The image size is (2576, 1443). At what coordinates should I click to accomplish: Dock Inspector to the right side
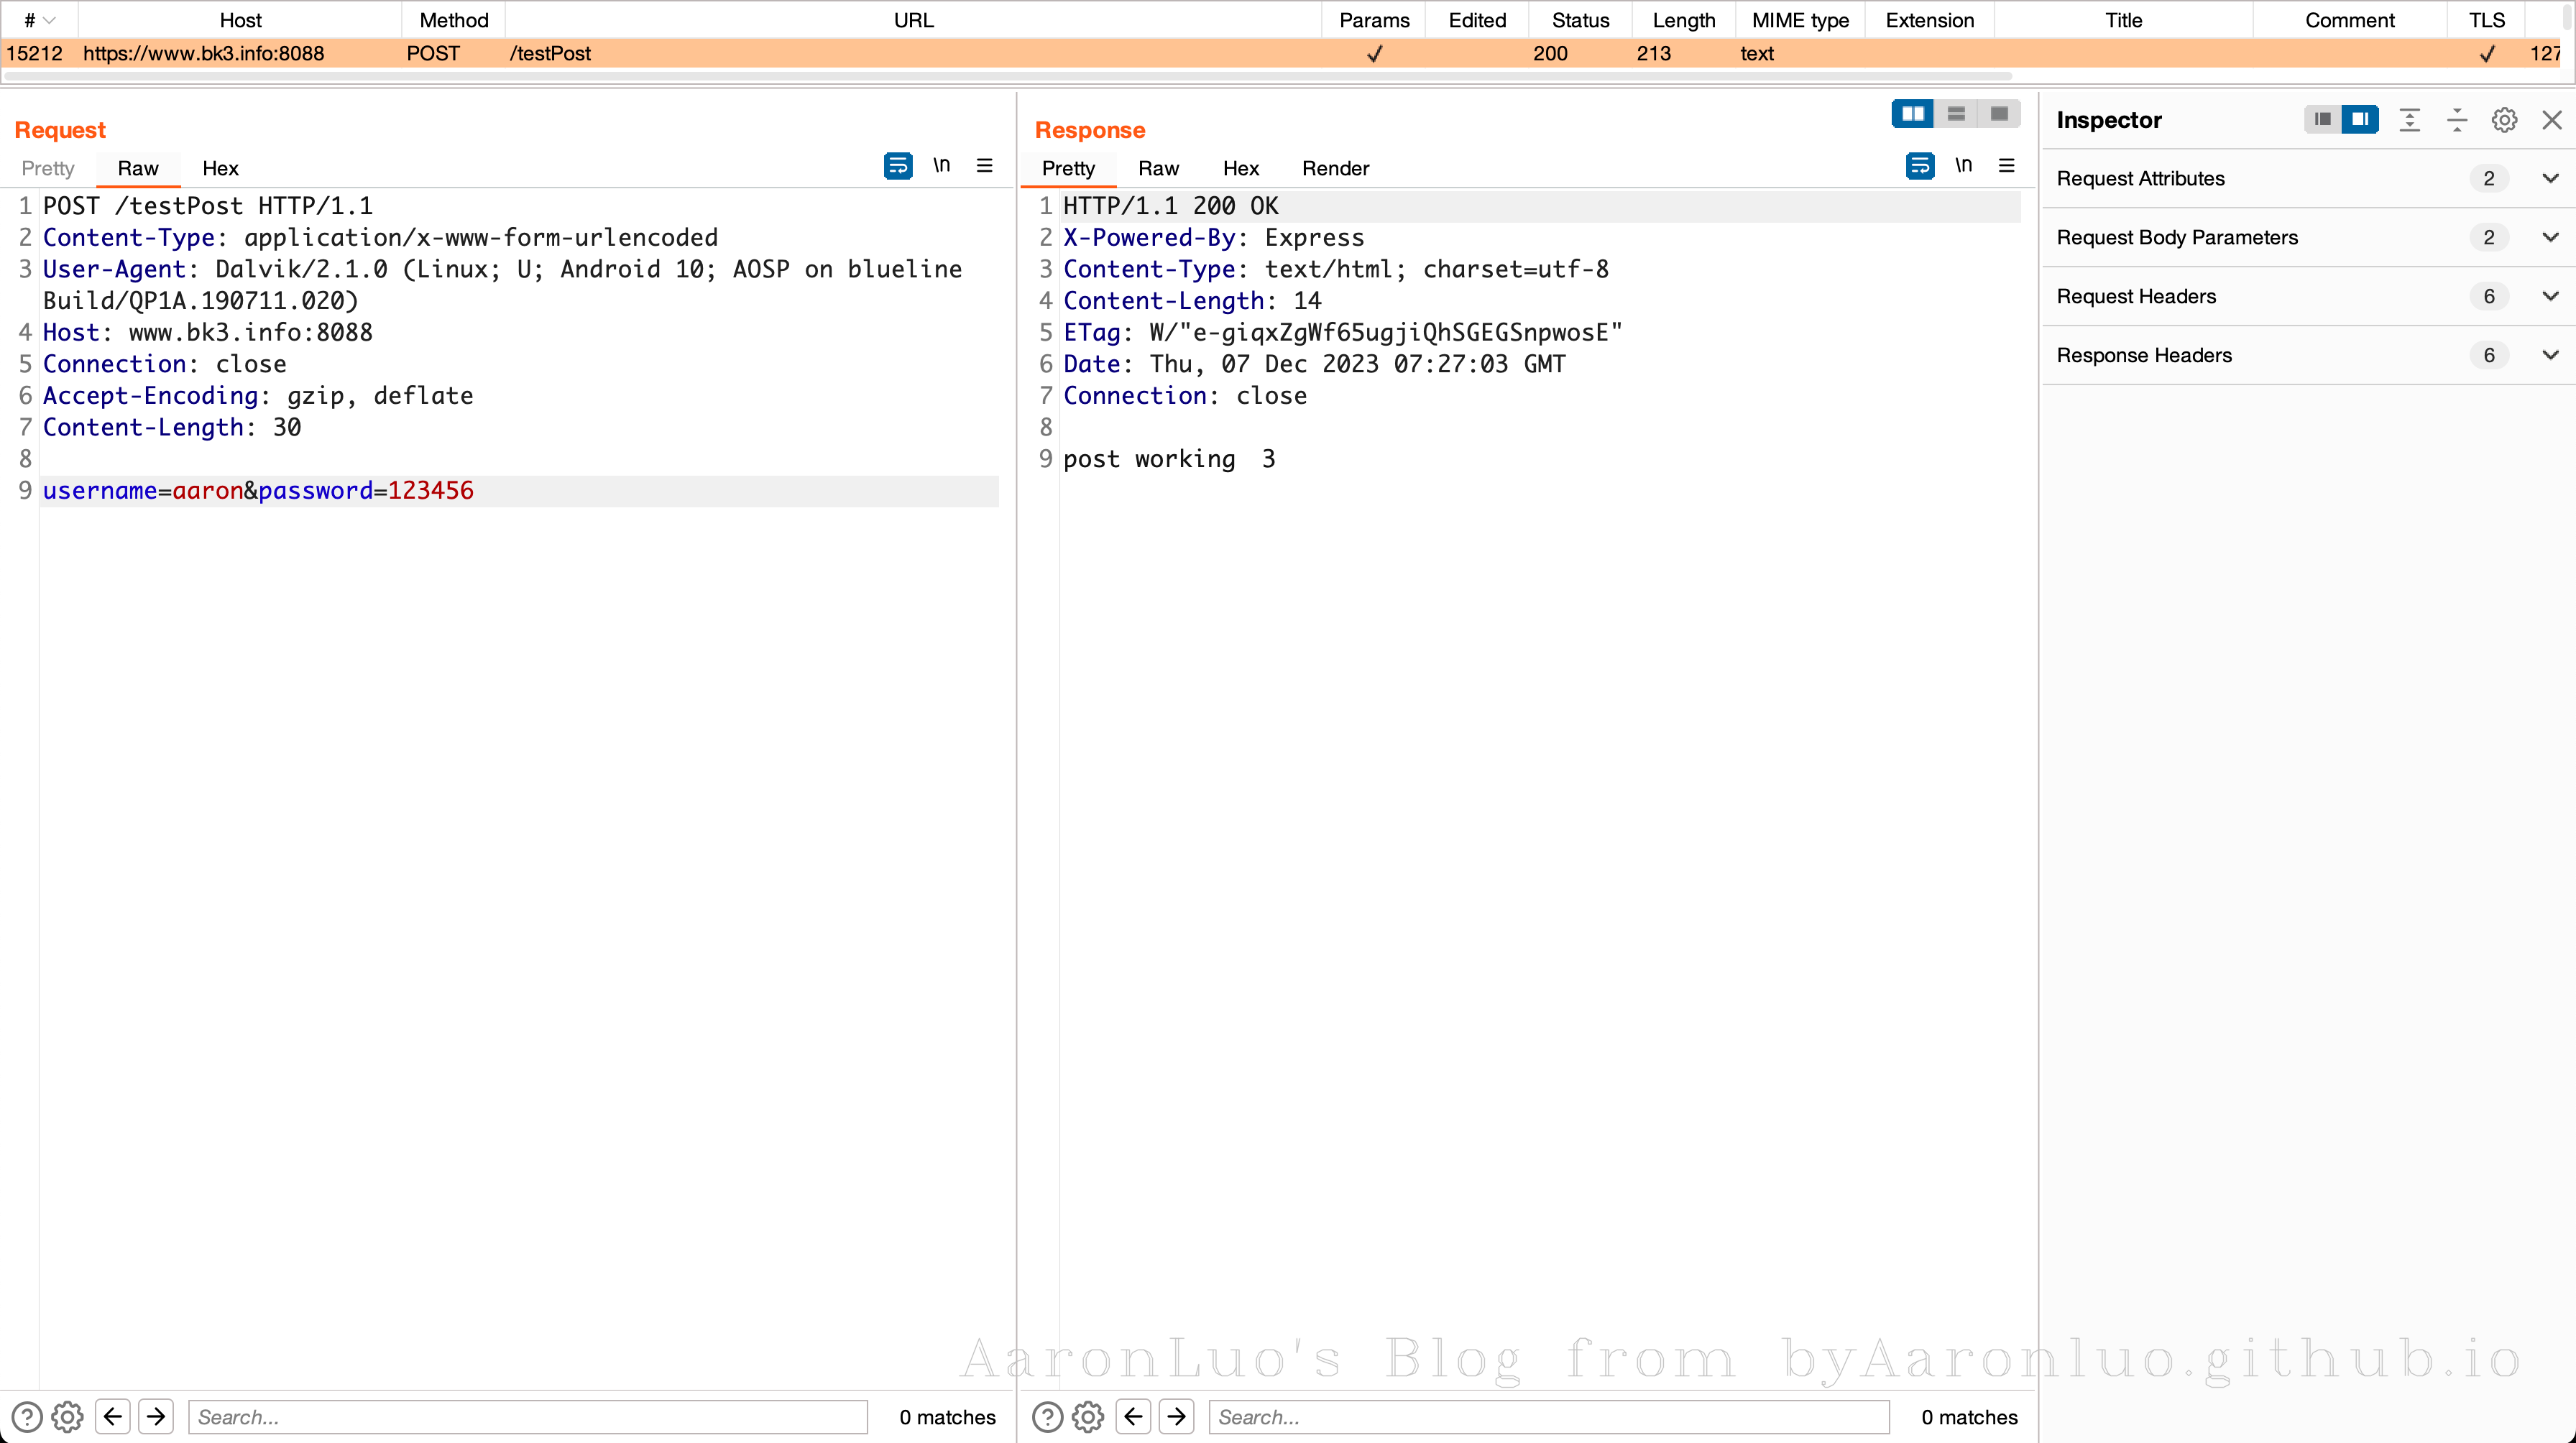click(x=2360, y=120)
